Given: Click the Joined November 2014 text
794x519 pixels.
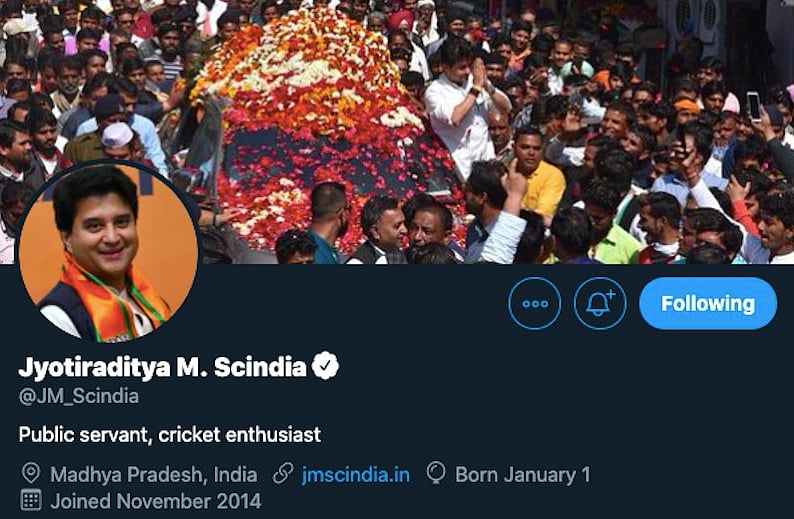Looking at the screenshot, I should (x=156, y=501).
